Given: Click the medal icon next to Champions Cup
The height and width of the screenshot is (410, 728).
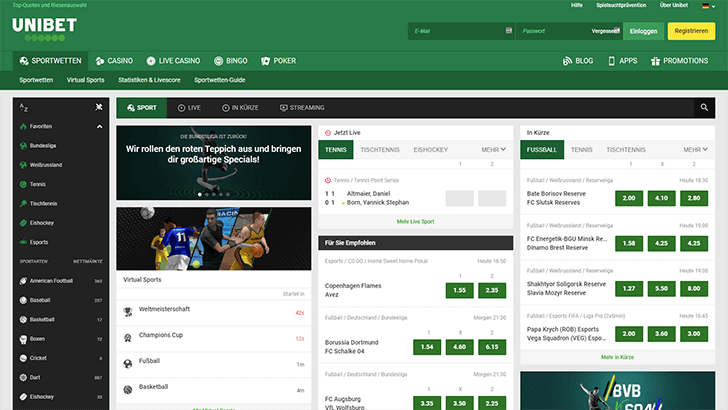Looking at the screenshot, I should point(128,338).
